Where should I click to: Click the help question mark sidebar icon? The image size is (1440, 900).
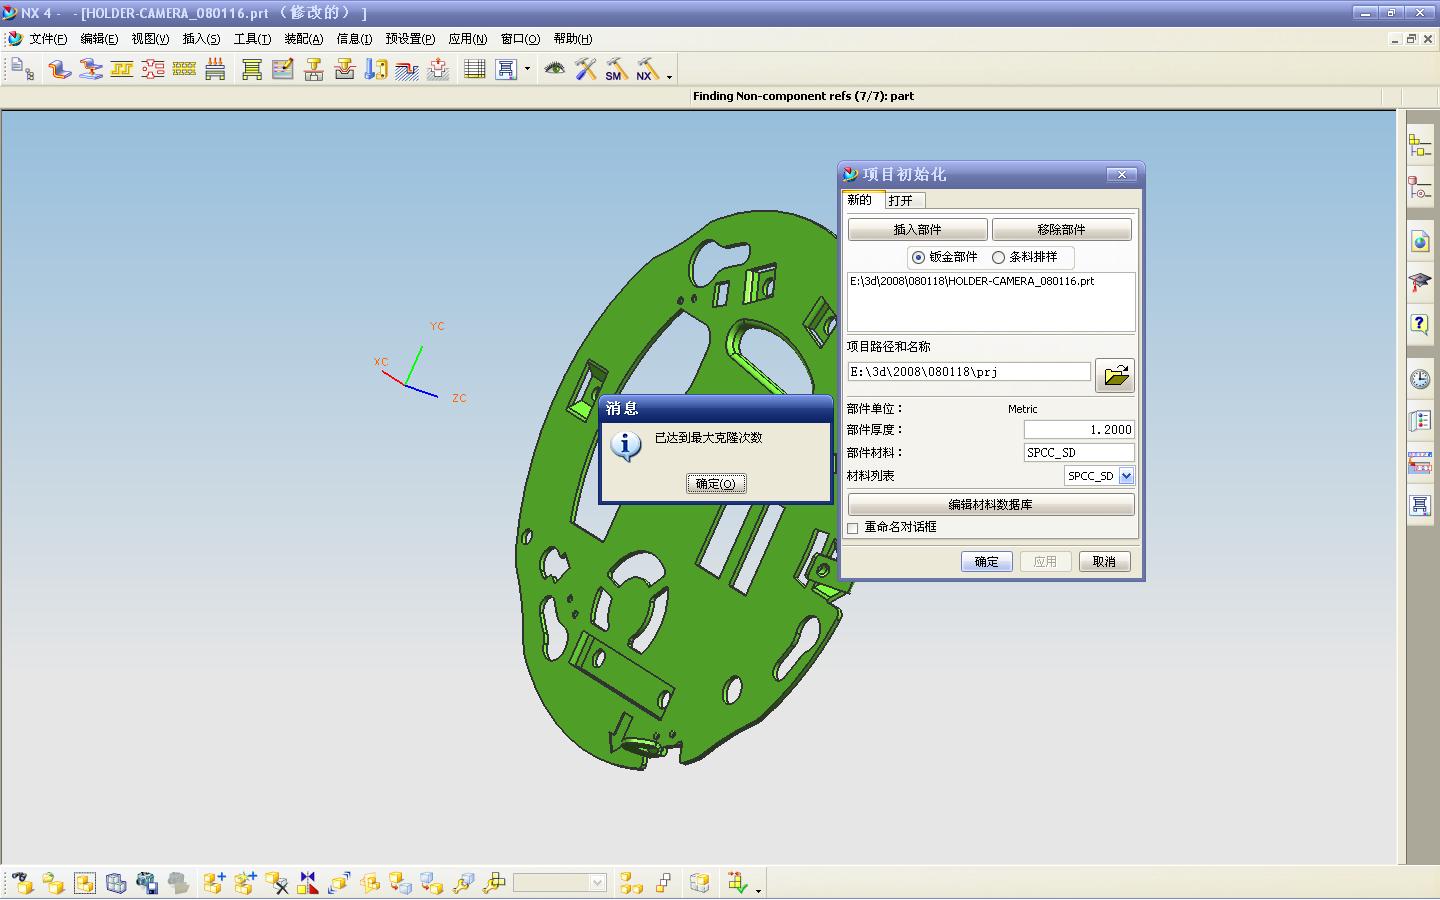[x=1420, y=323]
